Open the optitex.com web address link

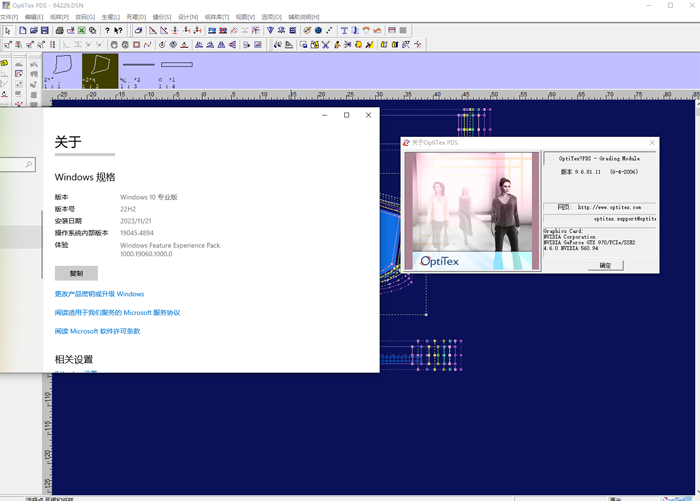(x=609, y=207)
